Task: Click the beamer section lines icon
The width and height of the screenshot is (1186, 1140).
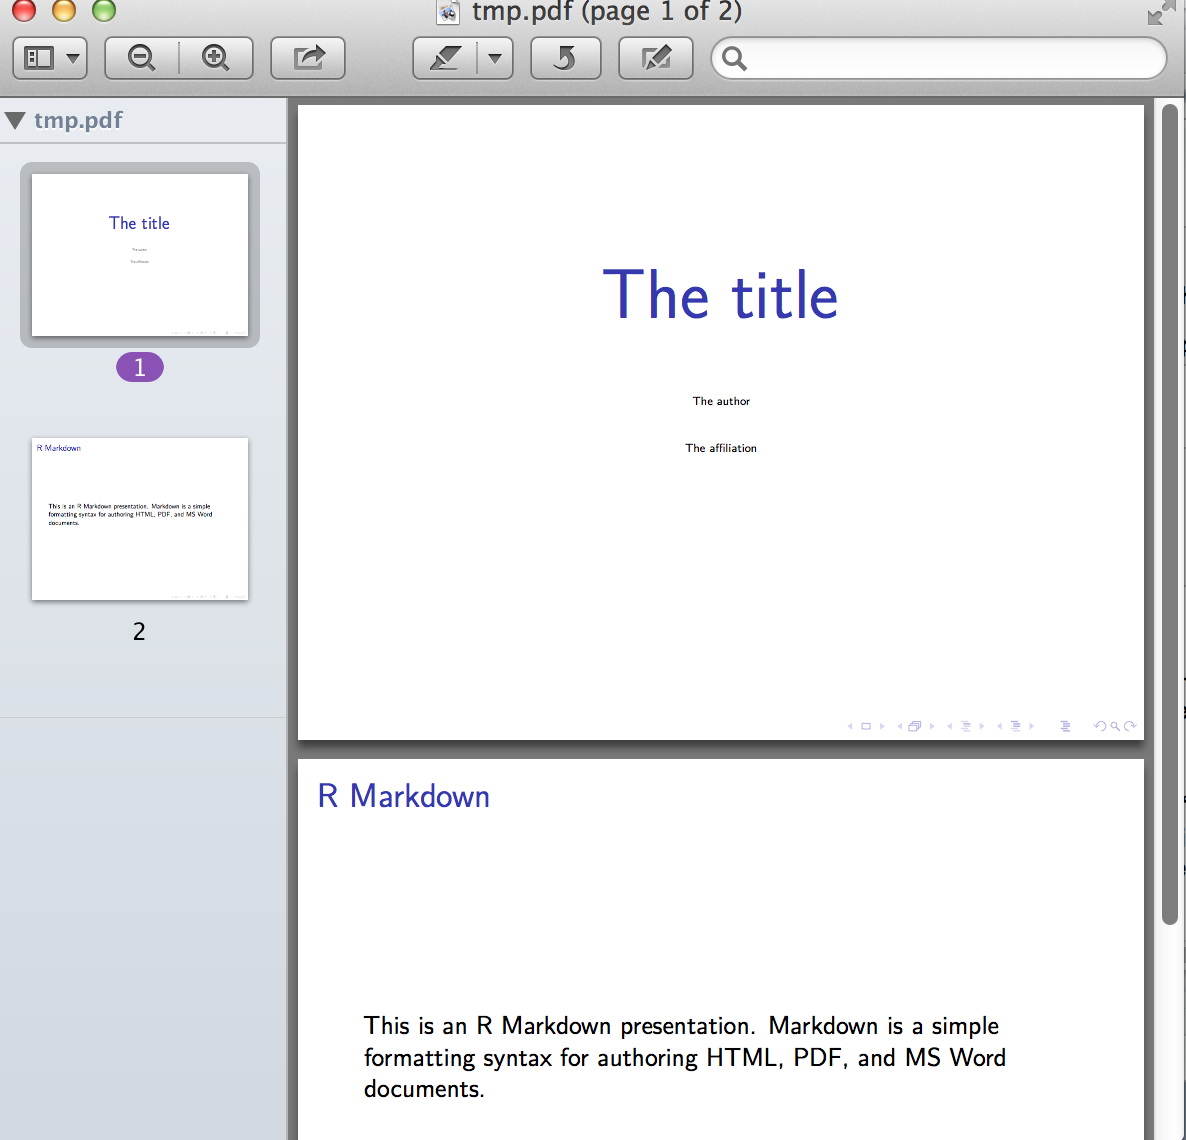Action: pyautogui.click(x=1016, y=726)
